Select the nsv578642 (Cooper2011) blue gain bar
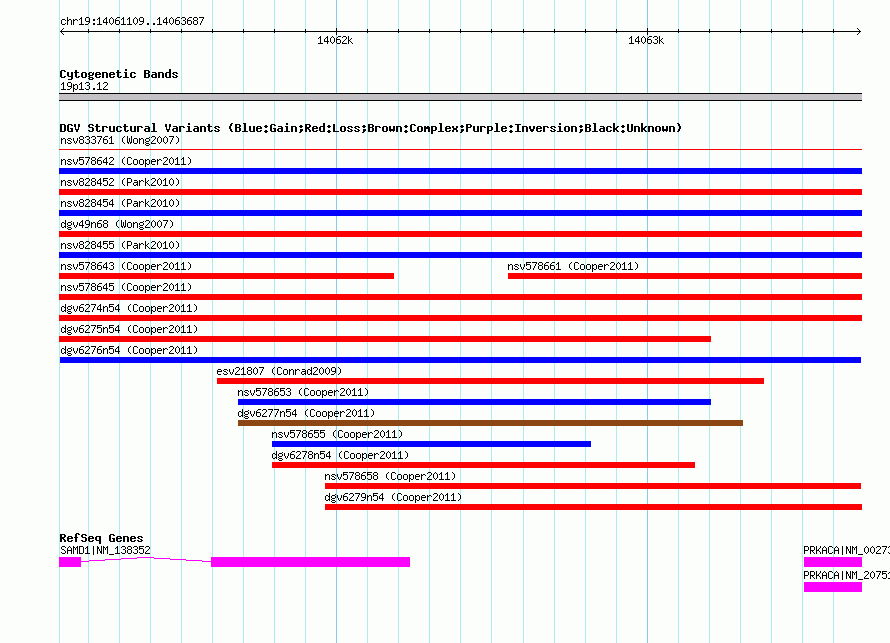The image size is (890, 643). (460, 171)
